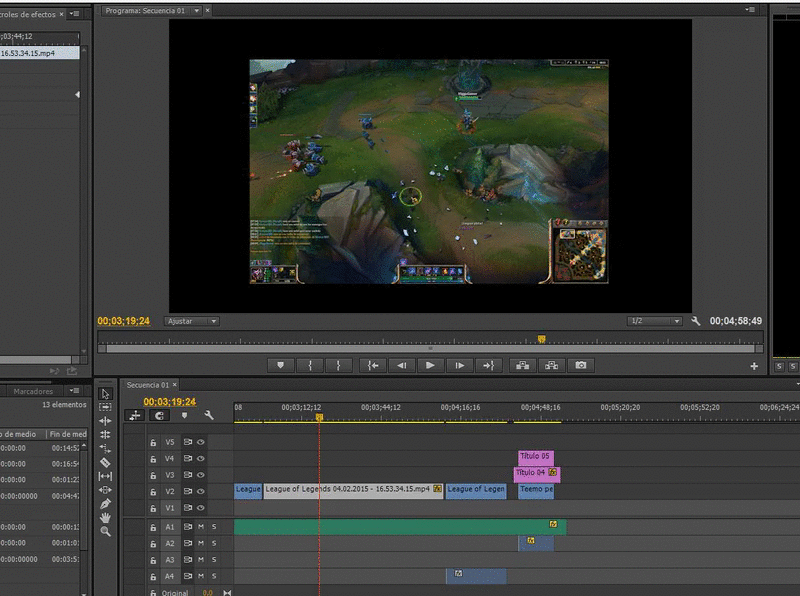Open Marcadores panel menu
Screen dimensions: 800x596
(x=74, y=391)
